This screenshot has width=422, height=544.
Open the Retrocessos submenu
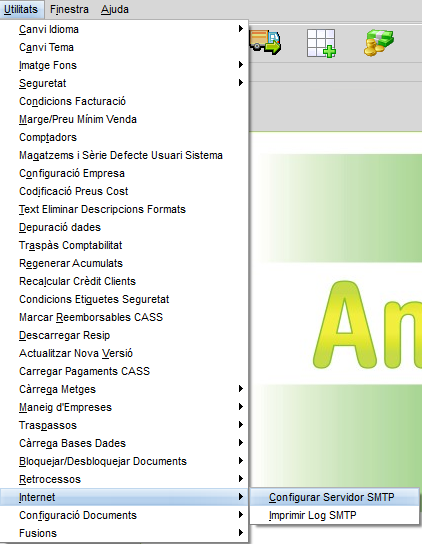124,479
